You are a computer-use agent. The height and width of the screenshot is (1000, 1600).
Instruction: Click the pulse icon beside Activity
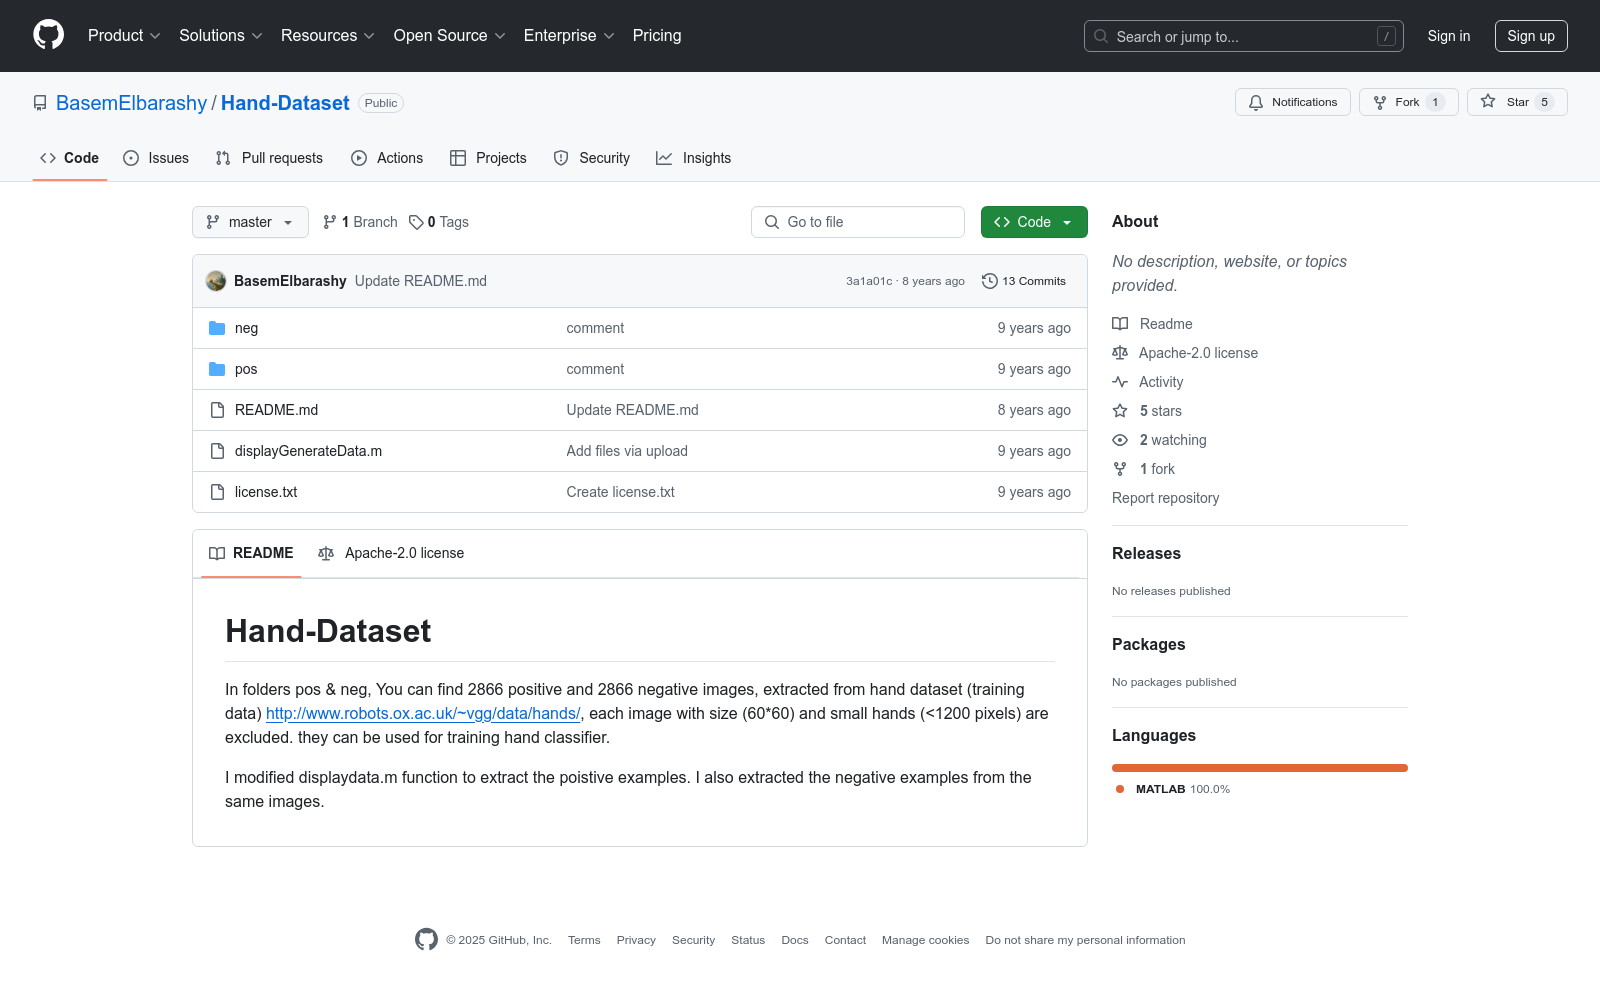click(1120, 382)
